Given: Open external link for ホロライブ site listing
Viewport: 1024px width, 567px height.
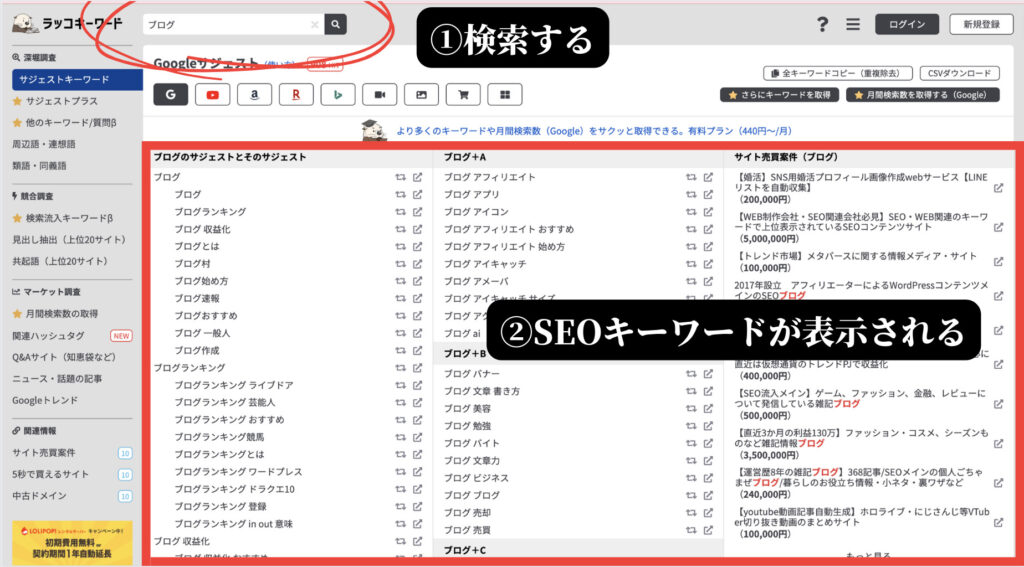Looking at the screenshot, I should coord(999,523).
